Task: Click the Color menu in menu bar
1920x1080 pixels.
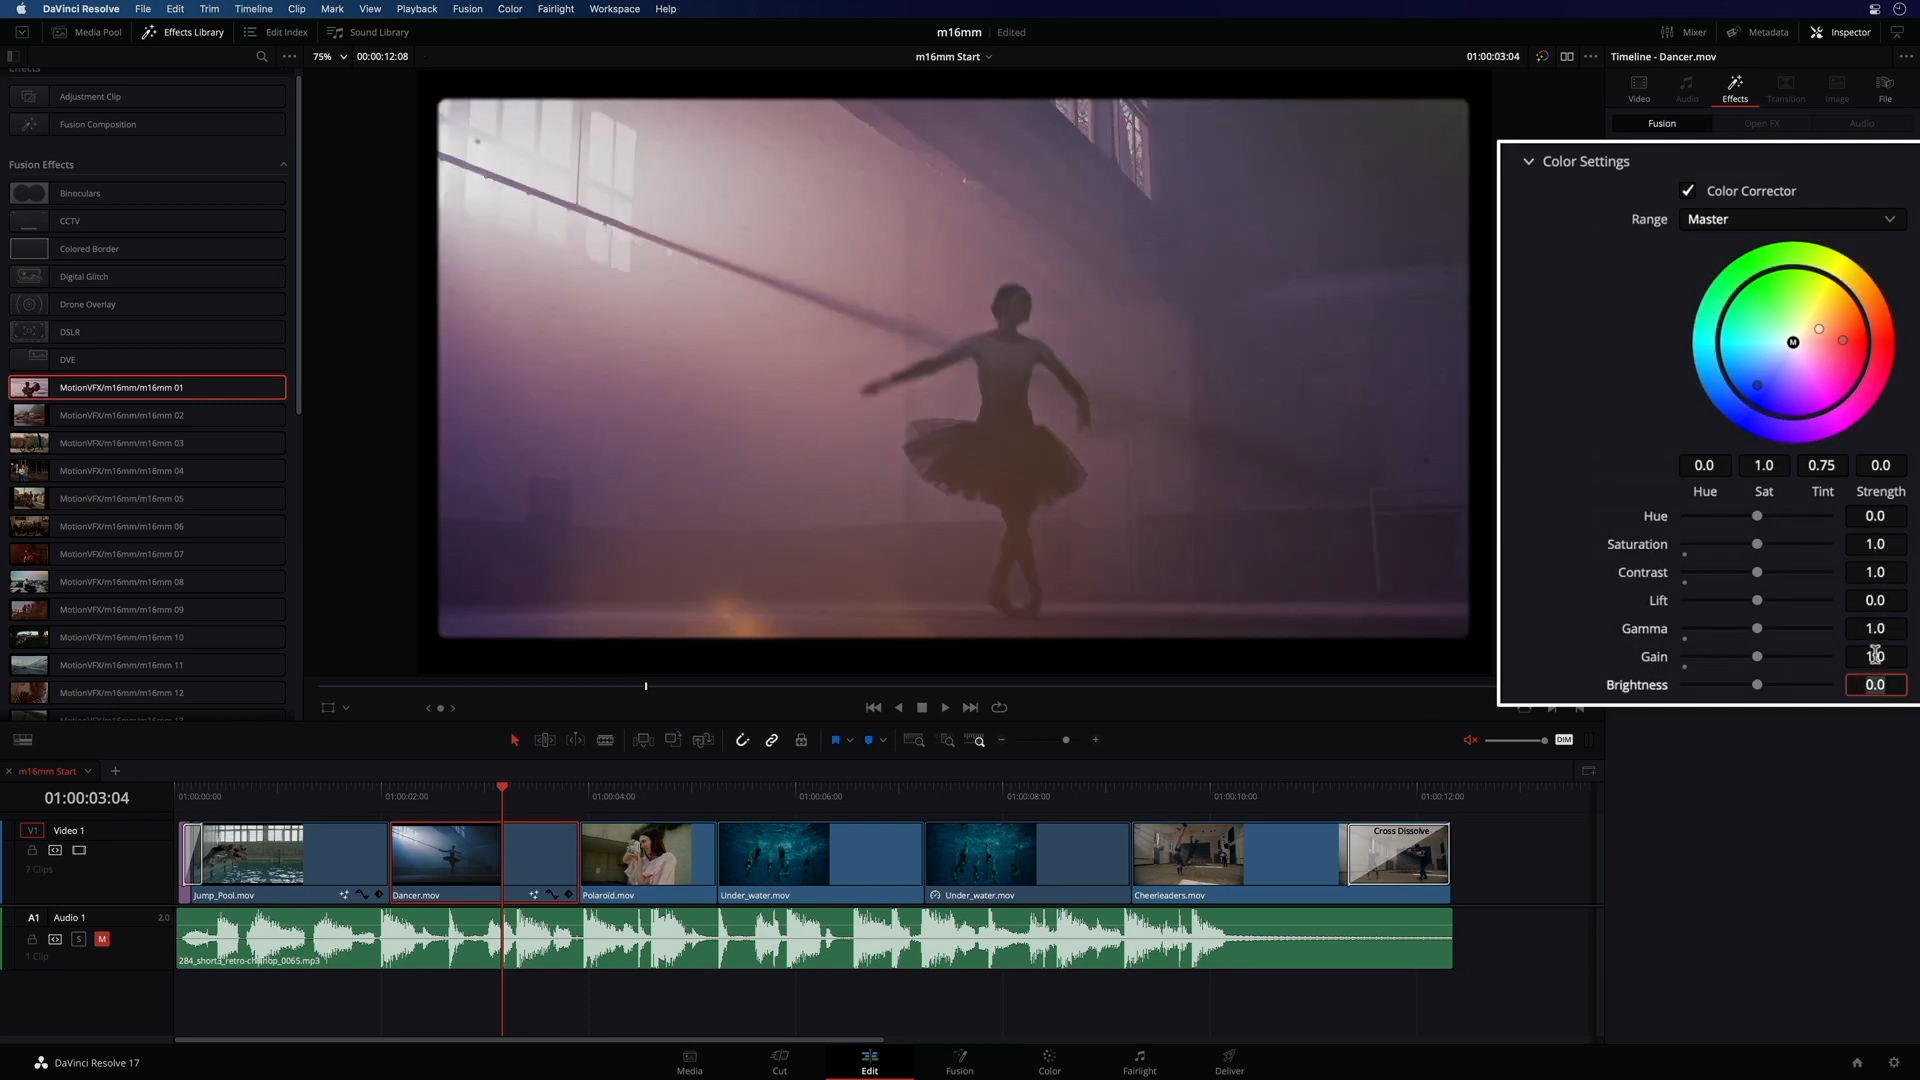Action: tap(510, 9)
